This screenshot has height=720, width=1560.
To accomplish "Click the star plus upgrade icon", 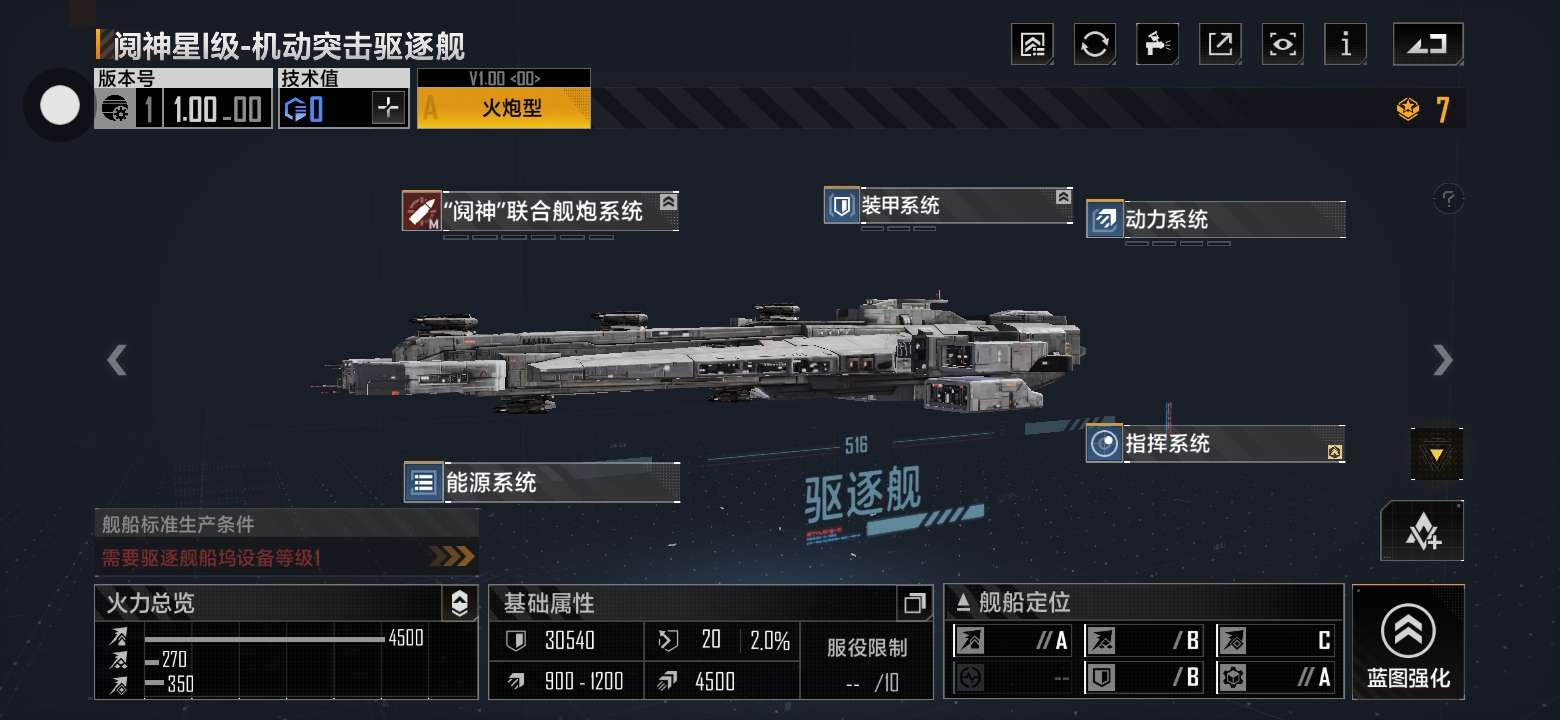I will pos(1422,531).
